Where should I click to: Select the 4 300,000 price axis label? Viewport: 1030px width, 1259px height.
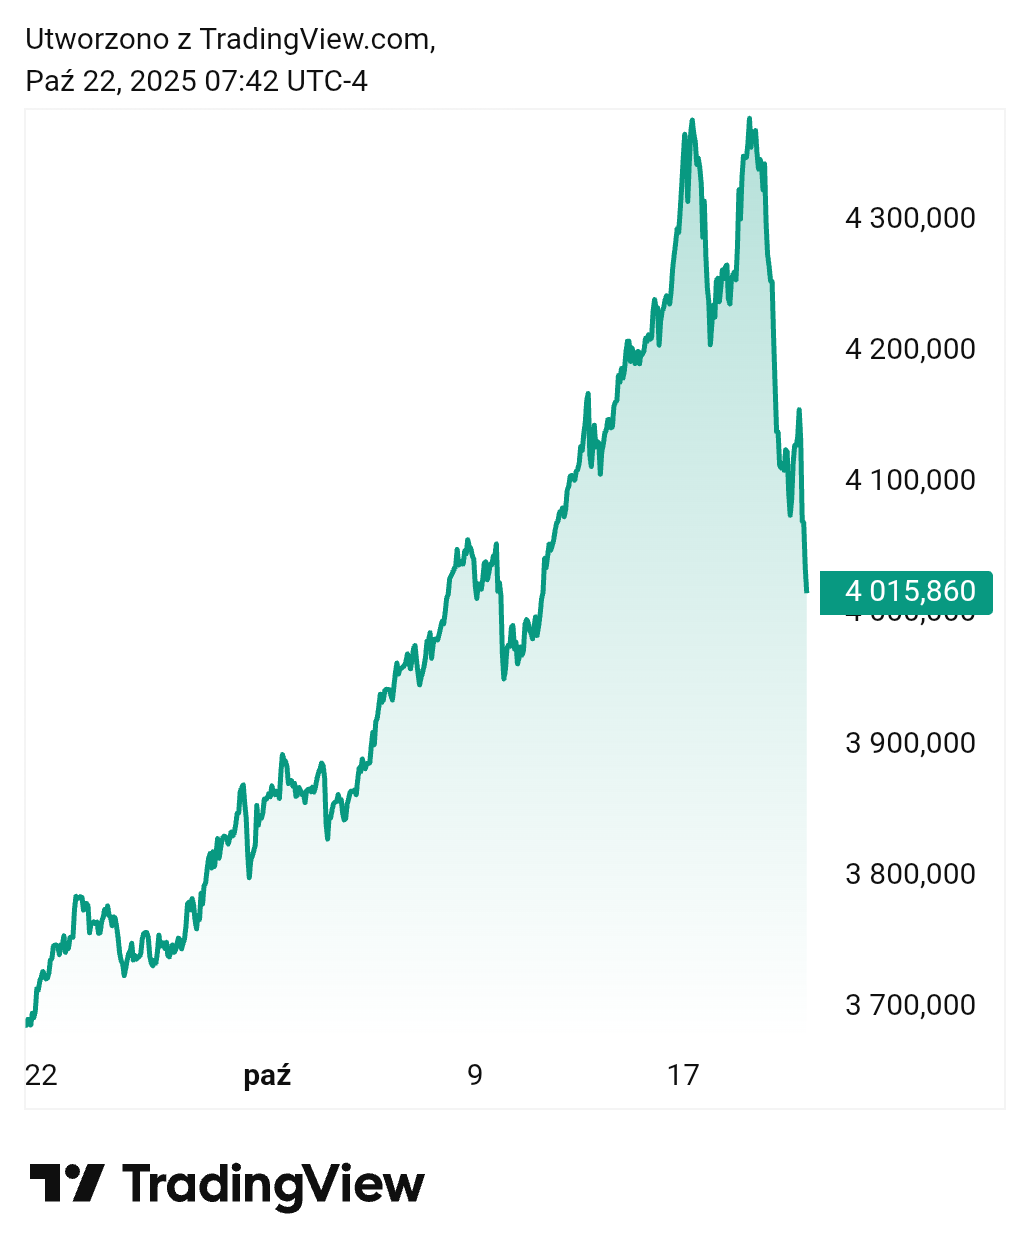910,218
